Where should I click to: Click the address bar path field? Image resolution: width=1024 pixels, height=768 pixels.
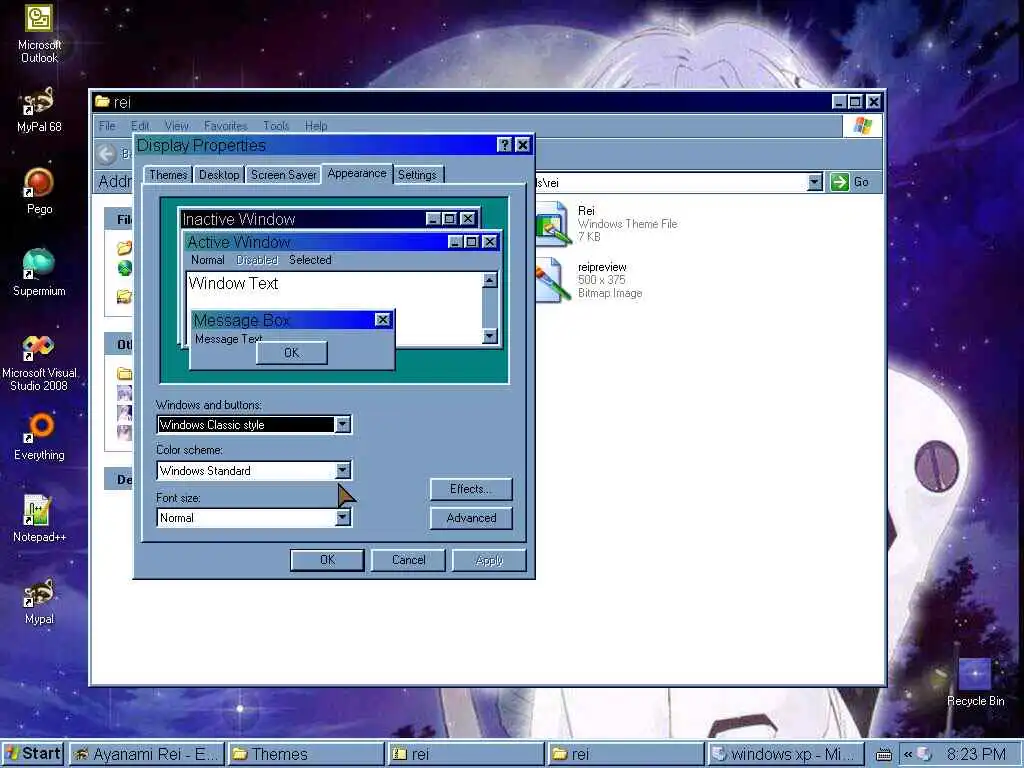tap(671, 182)
